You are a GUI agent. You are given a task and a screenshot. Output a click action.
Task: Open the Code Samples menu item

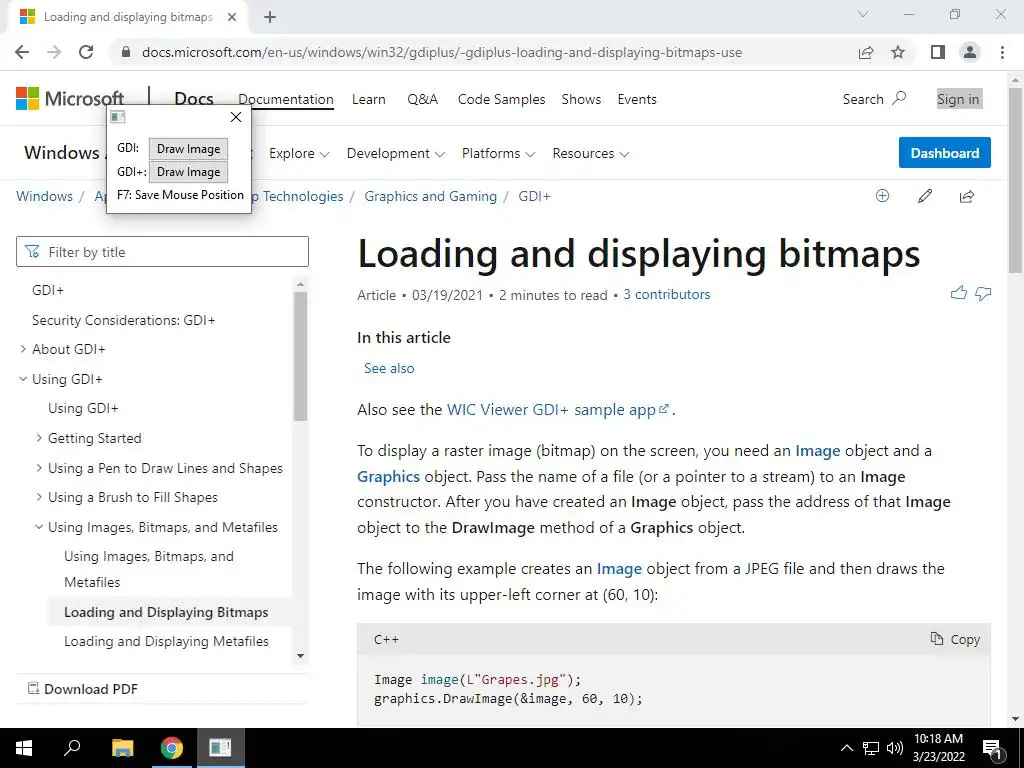tap(502, 99)
